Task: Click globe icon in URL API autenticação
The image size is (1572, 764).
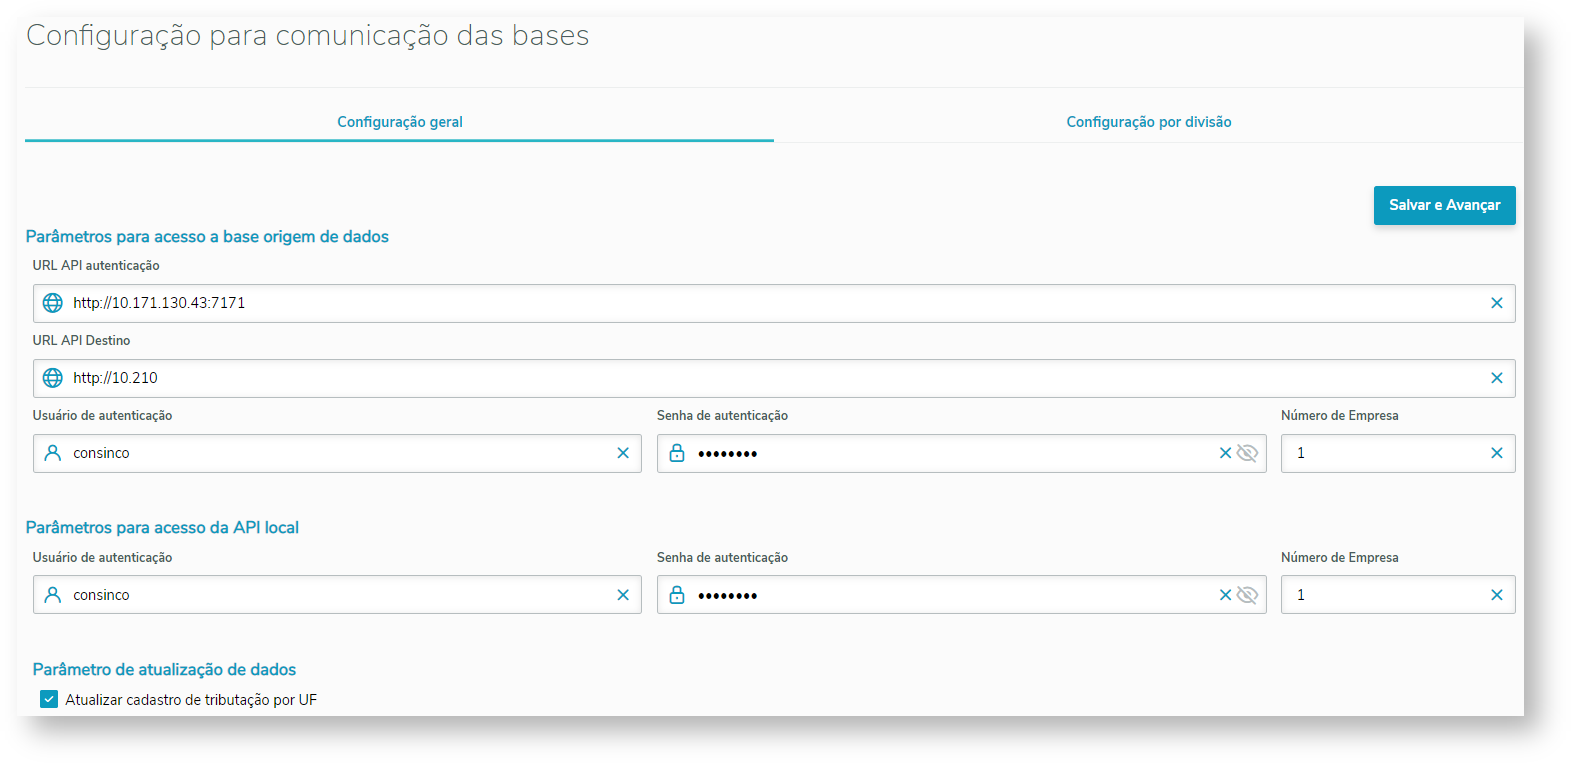Action: 53,303
